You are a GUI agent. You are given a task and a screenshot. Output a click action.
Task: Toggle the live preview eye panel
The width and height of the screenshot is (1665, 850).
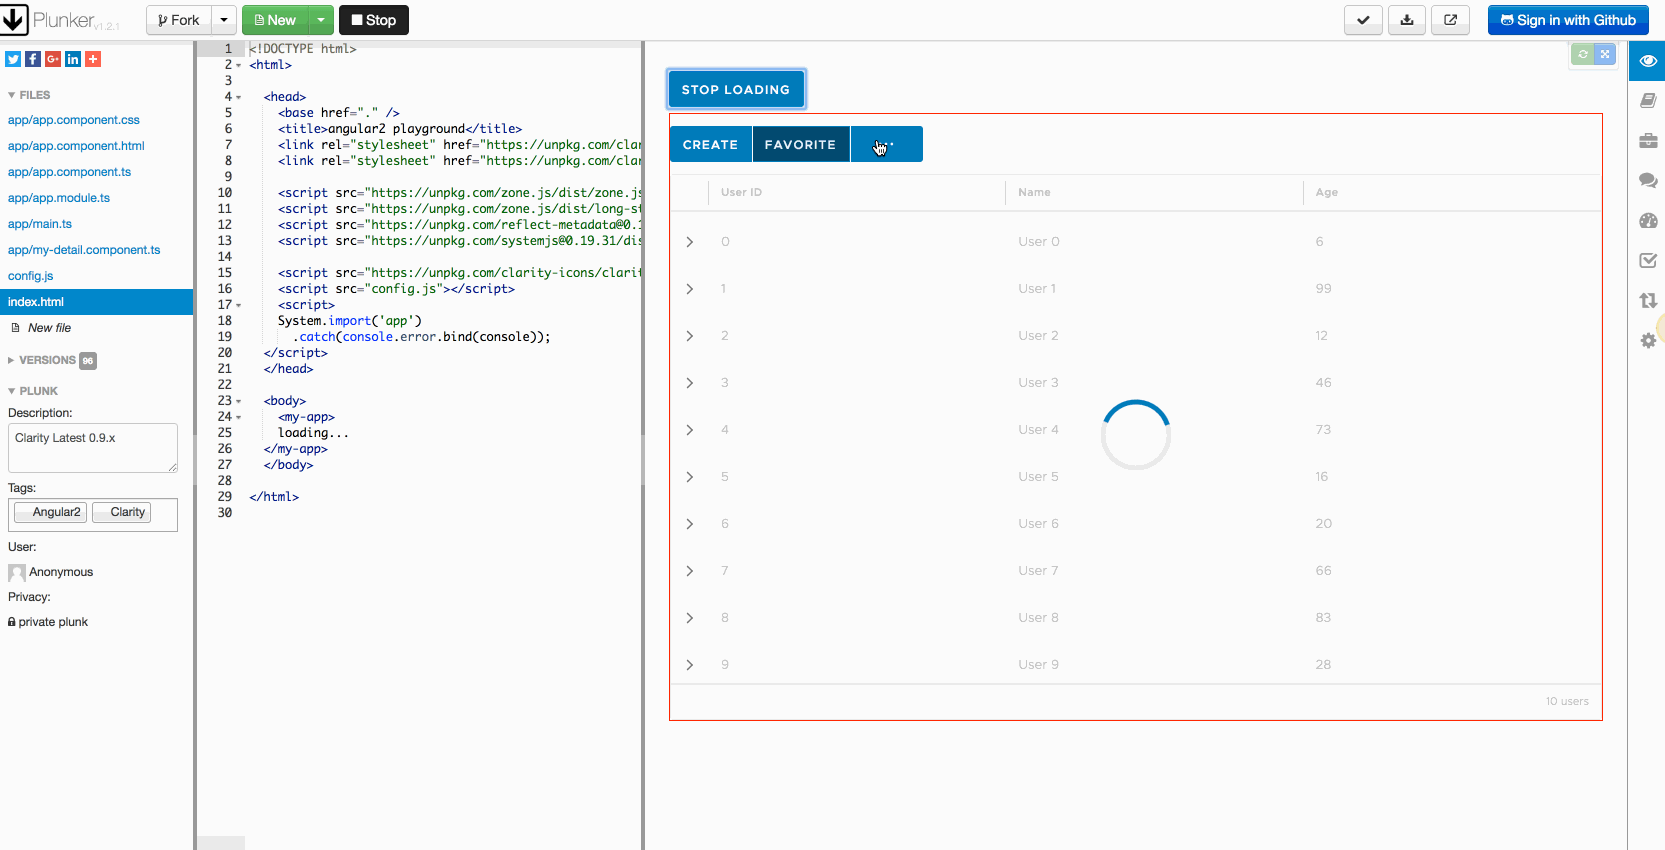tap(1648, 61)
